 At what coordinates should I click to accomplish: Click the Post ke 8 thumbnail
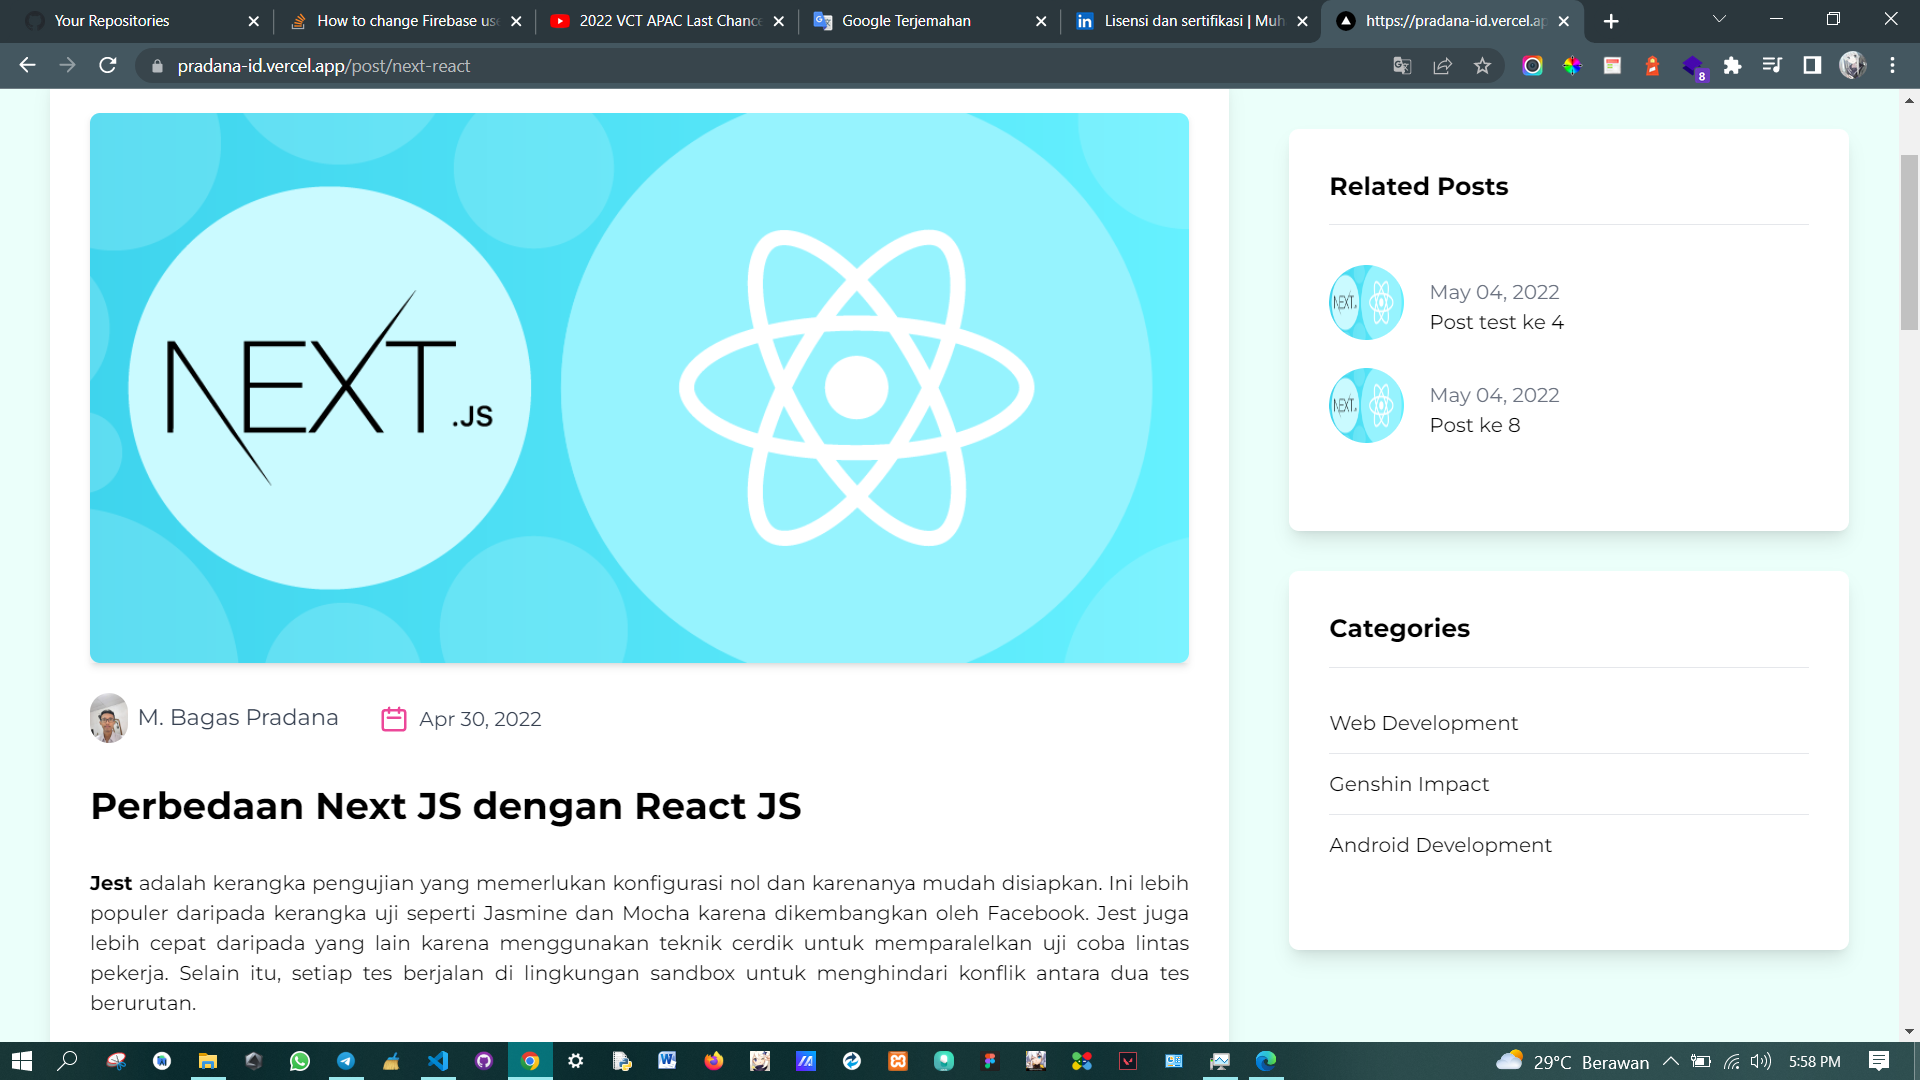click(x=1366, y=406)
